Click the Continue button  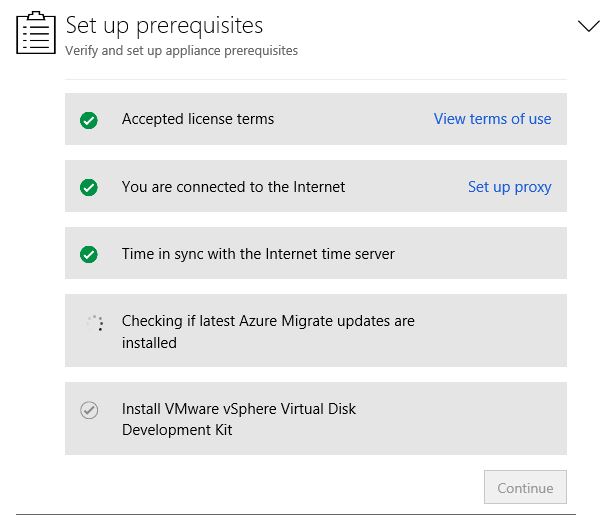pos(525,487)
